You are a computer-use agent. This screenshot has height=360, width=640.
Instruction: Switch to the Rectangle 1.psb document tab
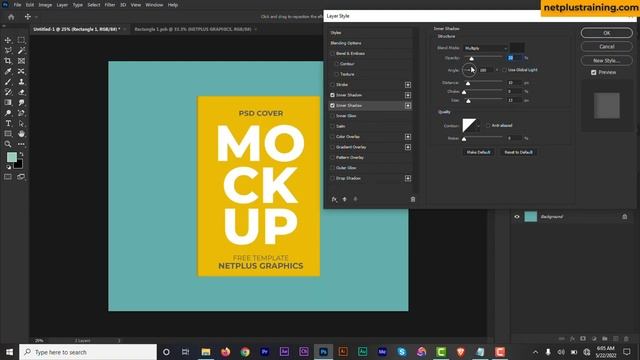193,29
